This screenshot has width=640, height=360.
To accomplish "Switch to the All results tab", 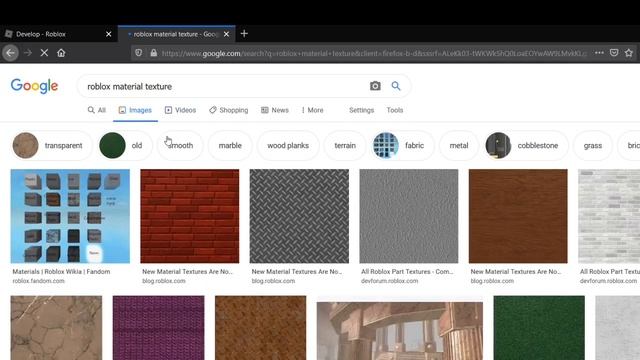I will (97, 110).
